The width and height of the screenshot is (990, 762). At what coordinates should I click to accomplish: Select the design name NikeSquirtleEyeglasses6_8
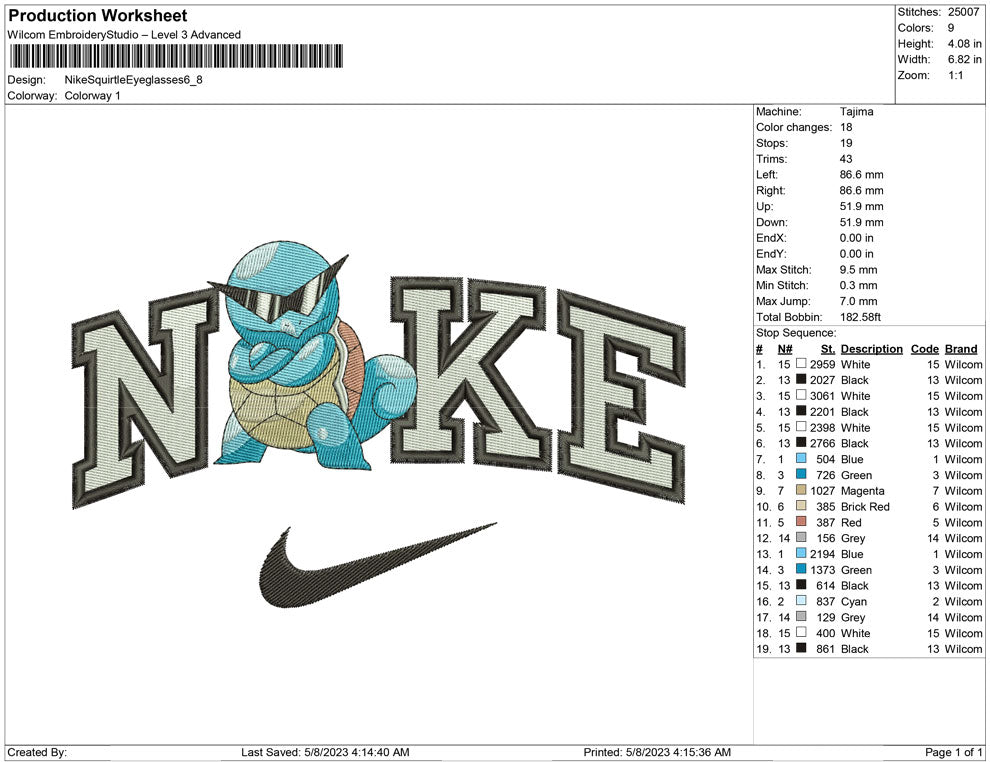pyautogui.click(x=133, y=80)
